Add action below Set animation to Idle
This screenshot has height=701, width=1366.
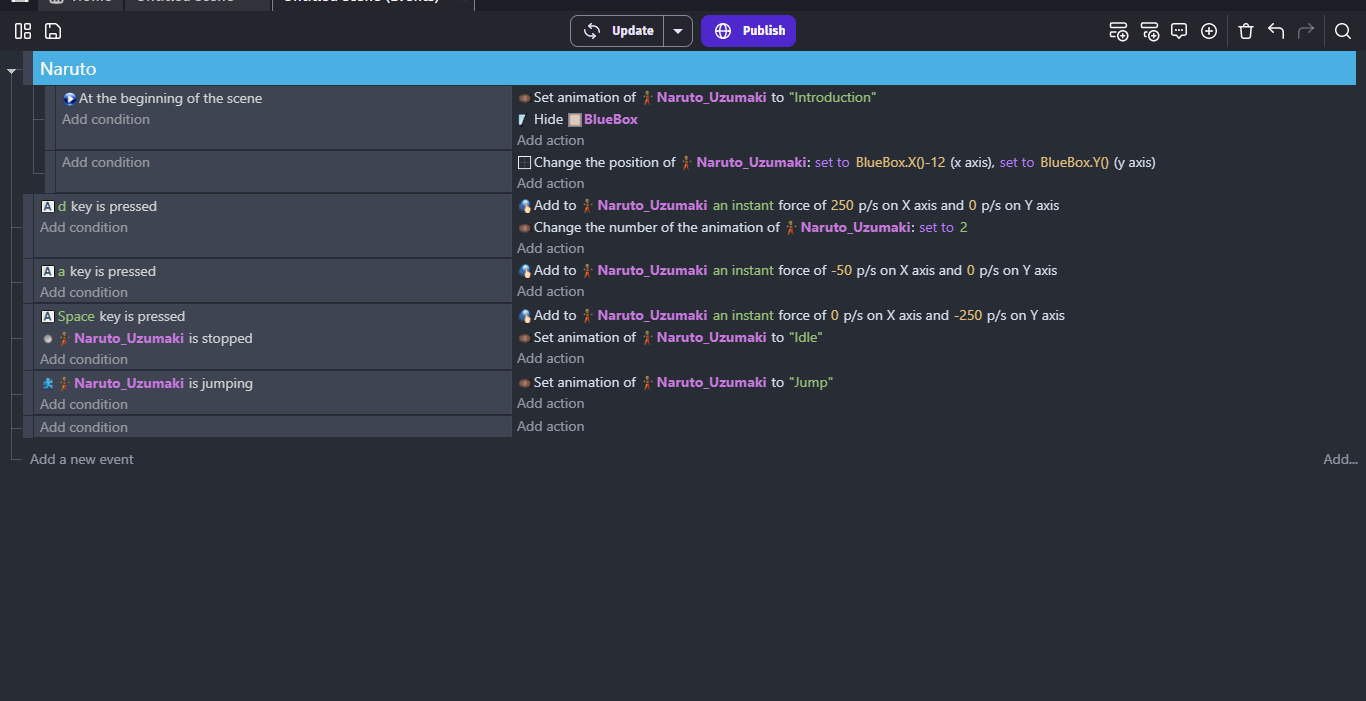point(551,358)
